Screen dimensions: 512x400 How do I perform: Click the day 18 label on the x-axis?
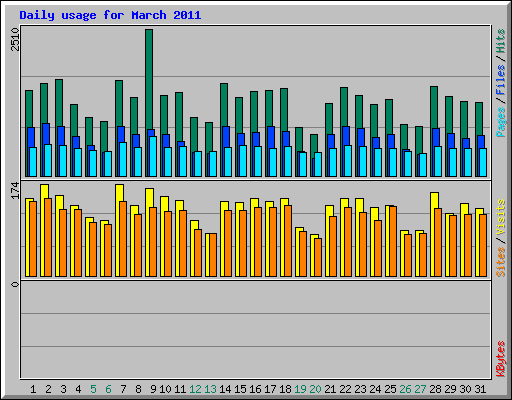click(x=285, y=389)
